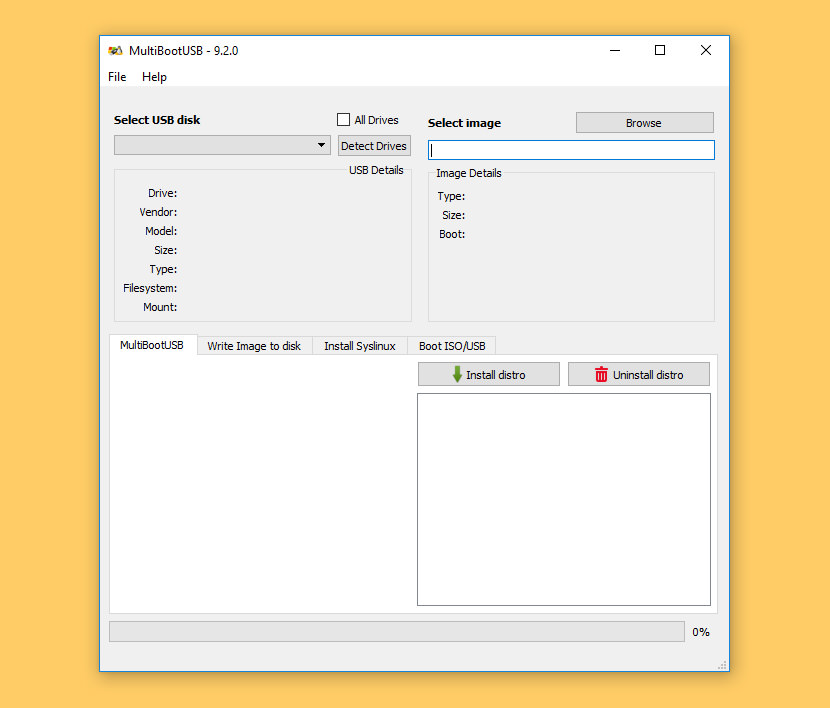Viewport: 830px width, 708px height.
Task: Browse for an image file
Action: click(644, 122)
